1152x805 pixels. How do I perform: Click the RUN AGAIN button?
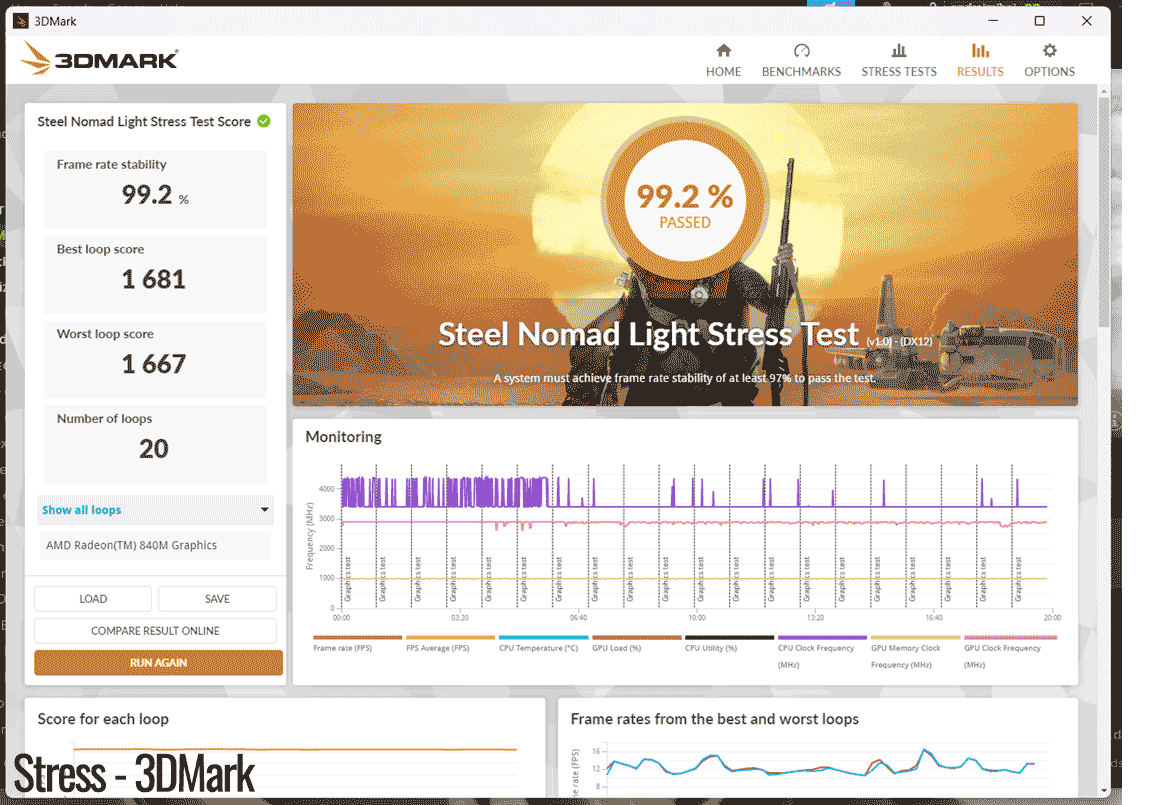[159, 663]
